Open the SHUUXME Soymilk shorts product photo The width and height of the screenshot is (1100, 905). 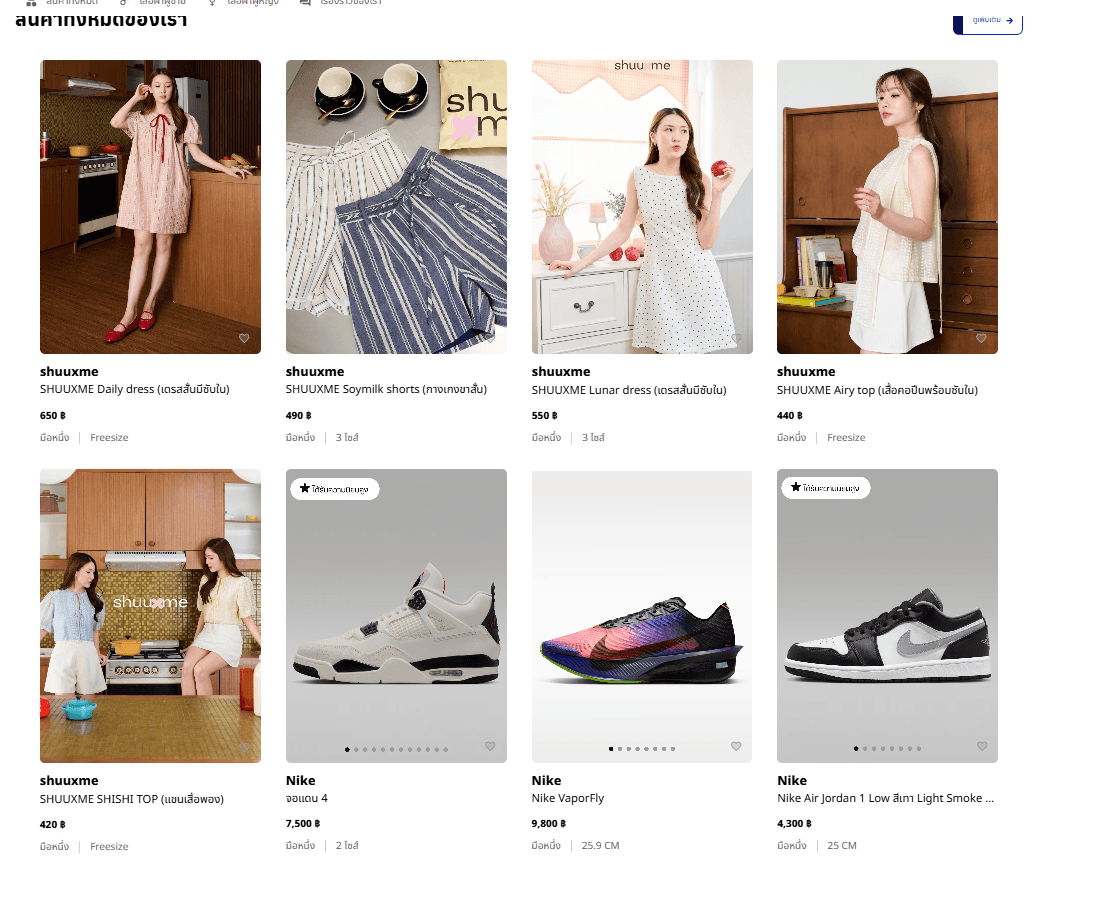pyautogui.click(x=396, y=207)
